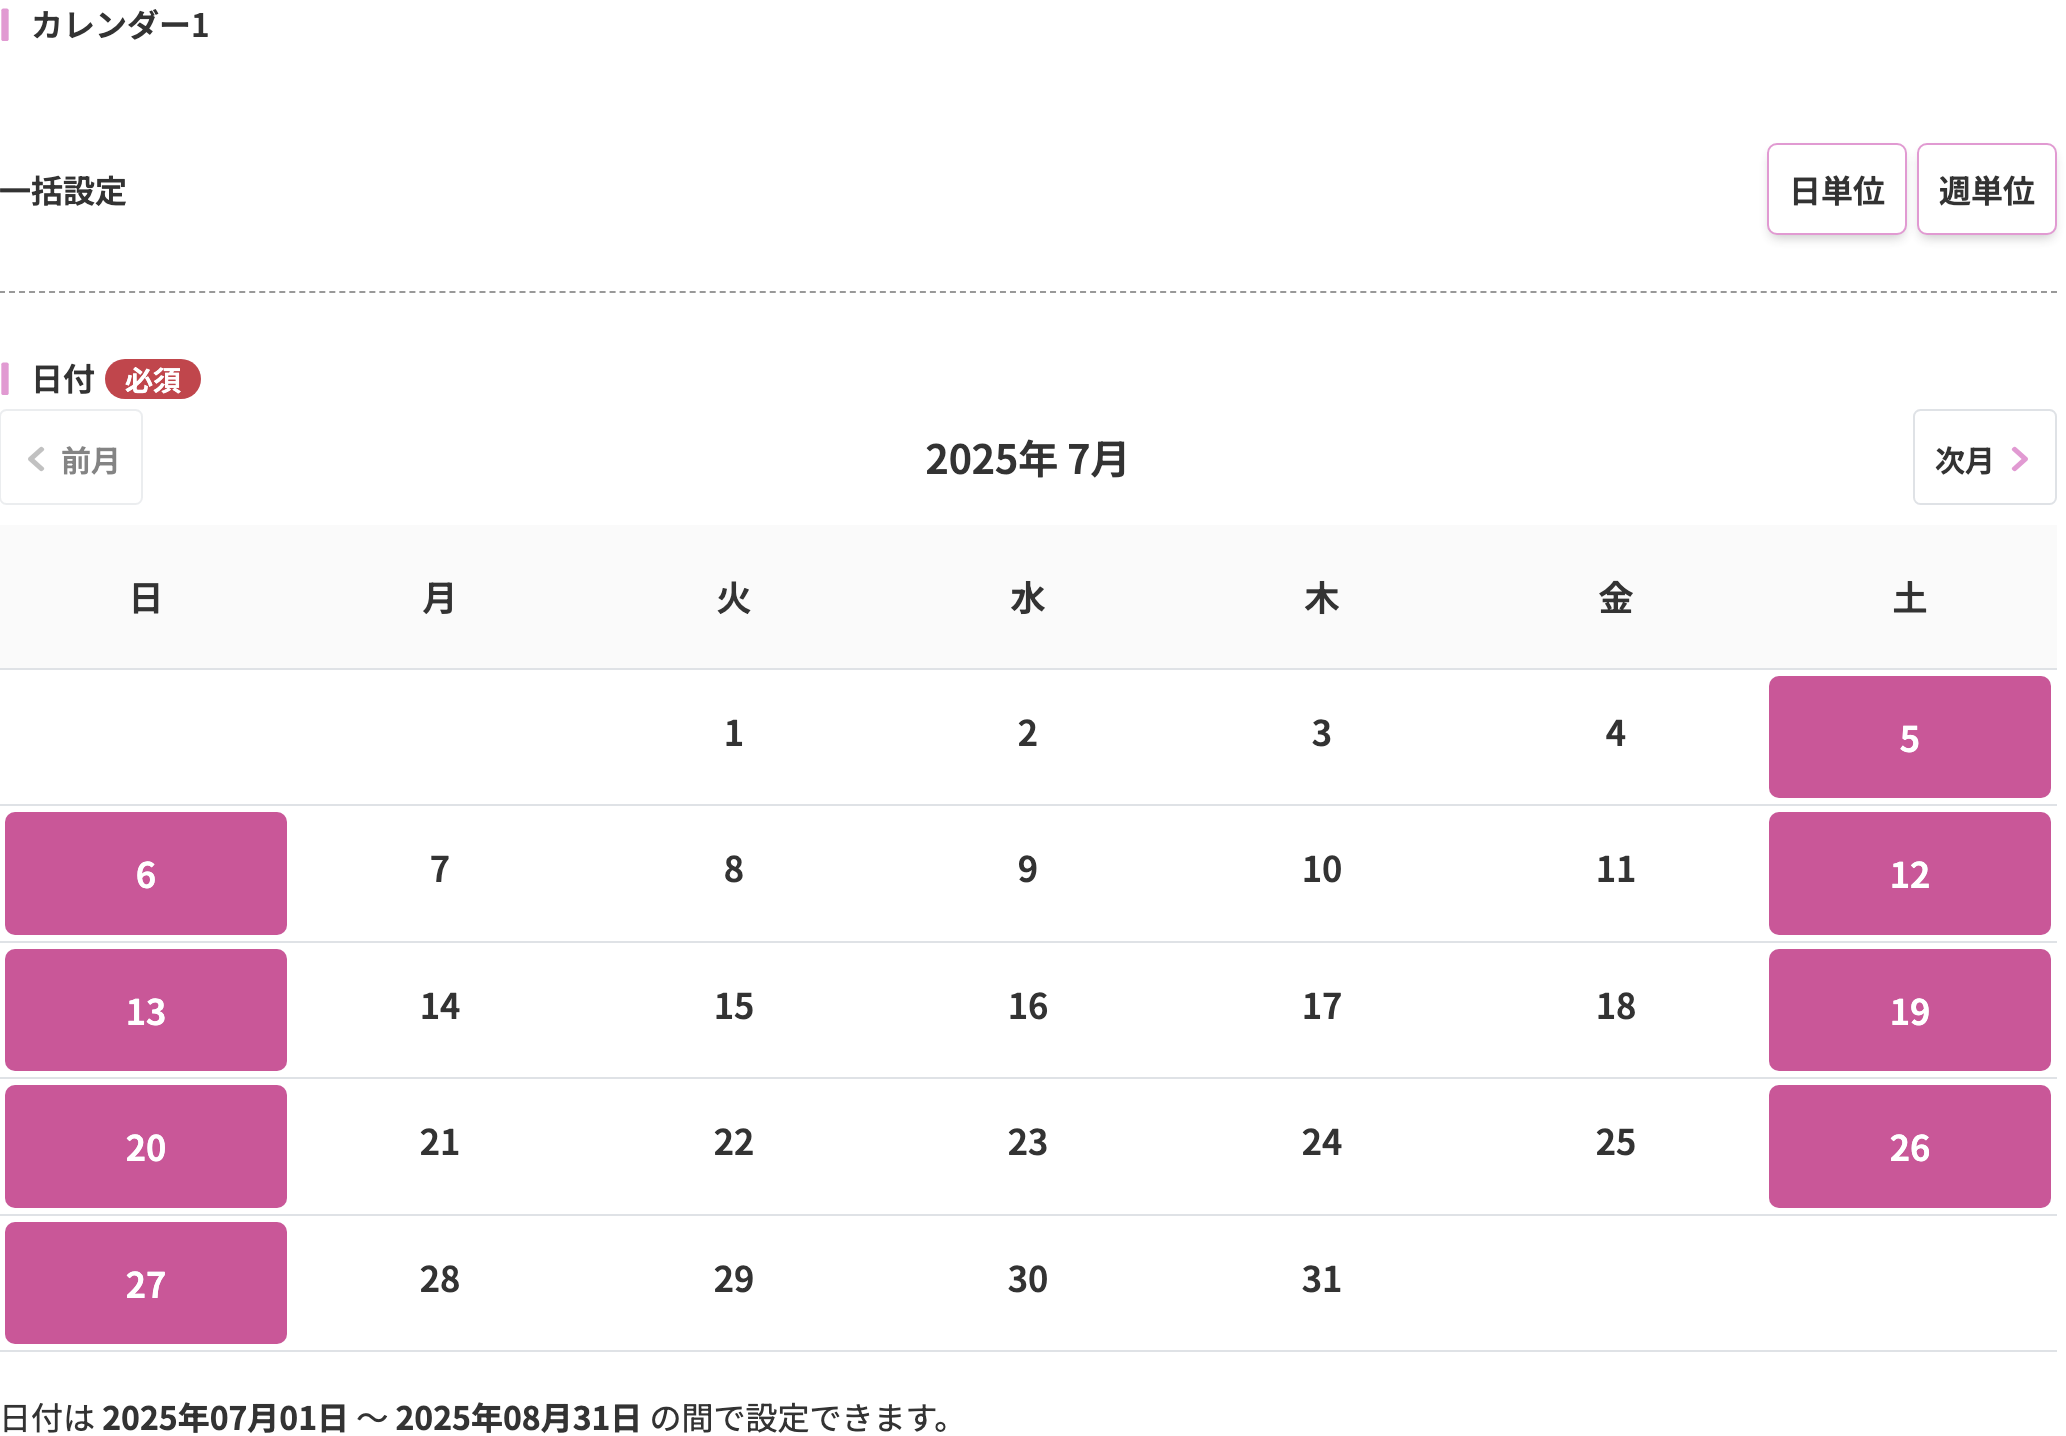
Task: Deselect highlighted date 12
Action: tap(1908, 873)
